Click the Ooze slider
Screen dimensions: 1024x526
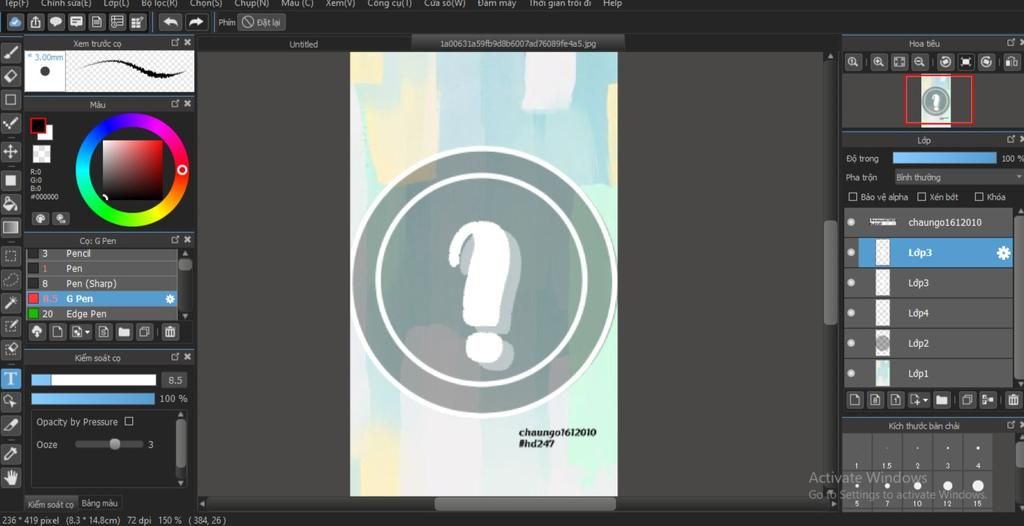109,444
